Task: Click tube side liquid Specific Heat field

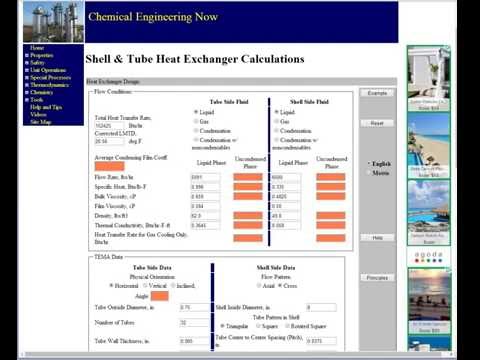Action: 205,187
